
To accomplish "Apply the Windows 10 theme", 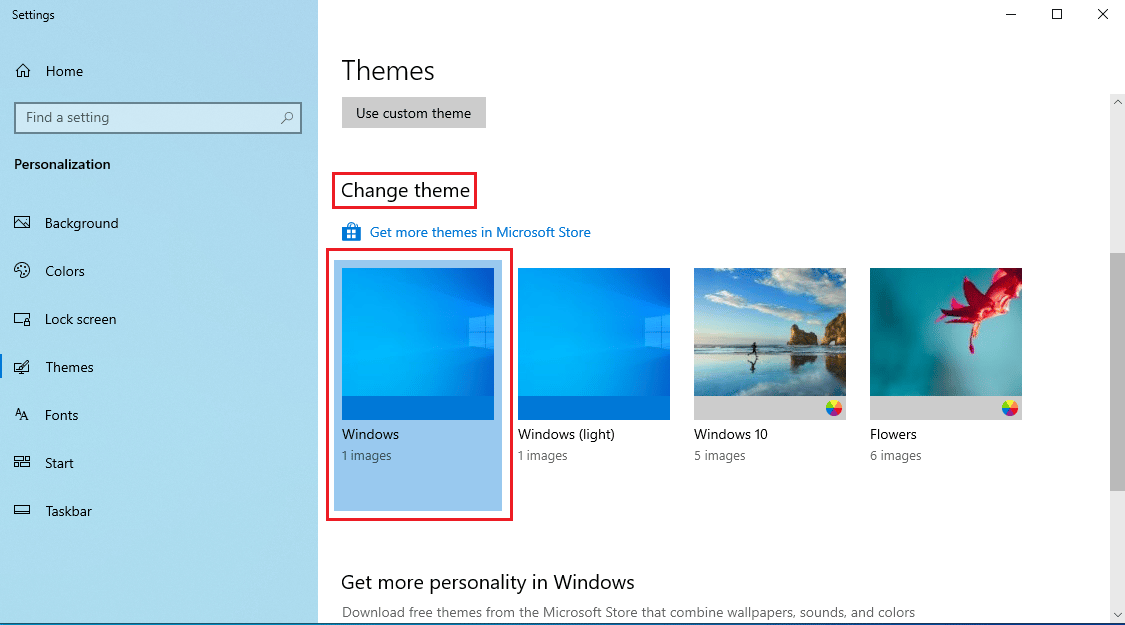I will pos(770,344).
